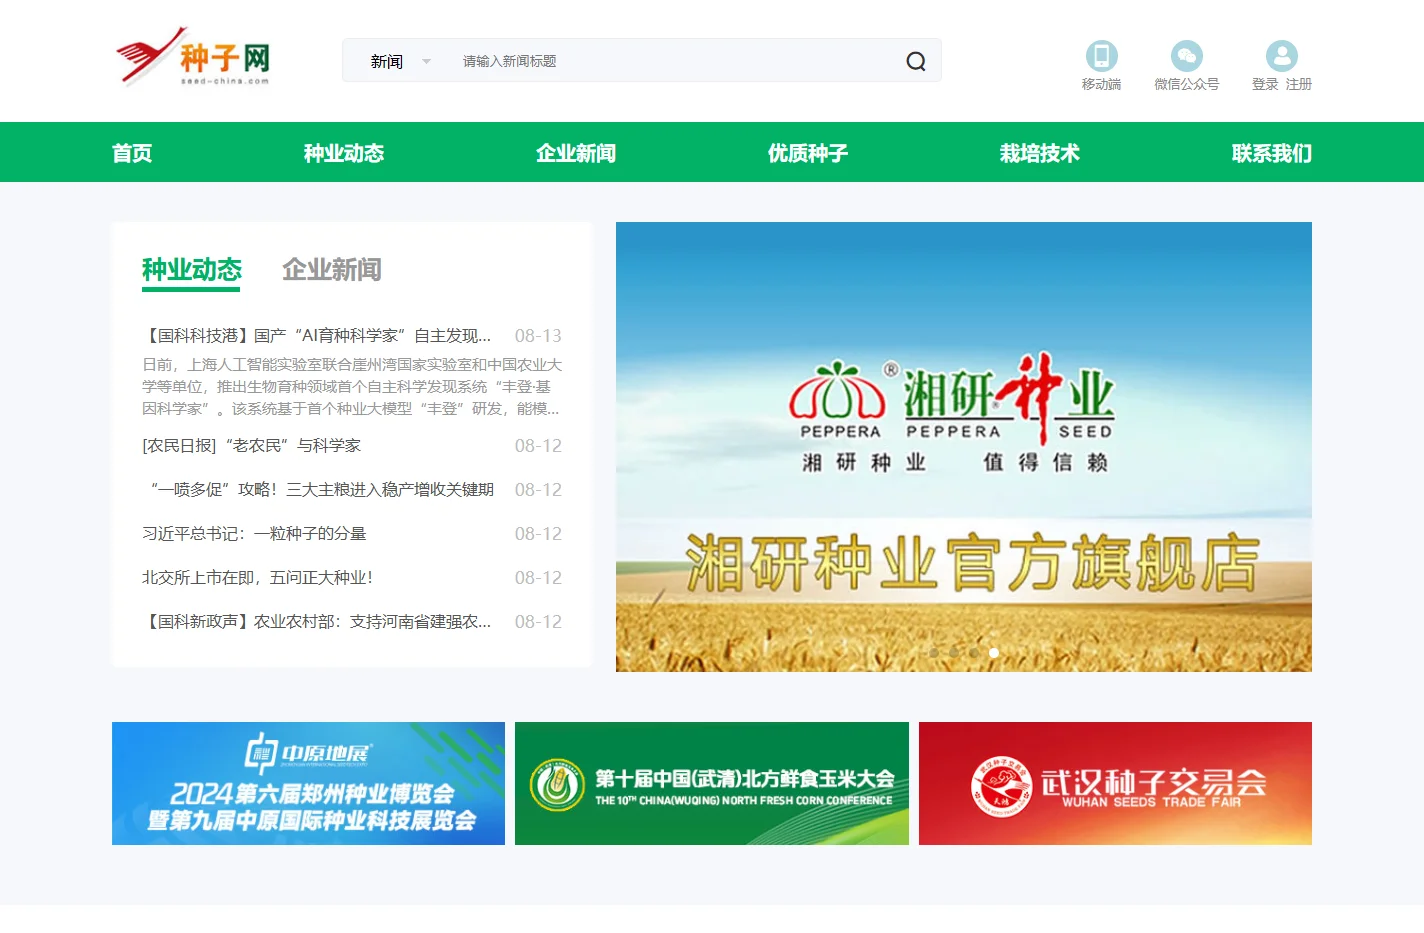Click the 湘研种业官方旗舰店 carousel banner
This screenshot has width=1424, height=933.
(964, 447)
